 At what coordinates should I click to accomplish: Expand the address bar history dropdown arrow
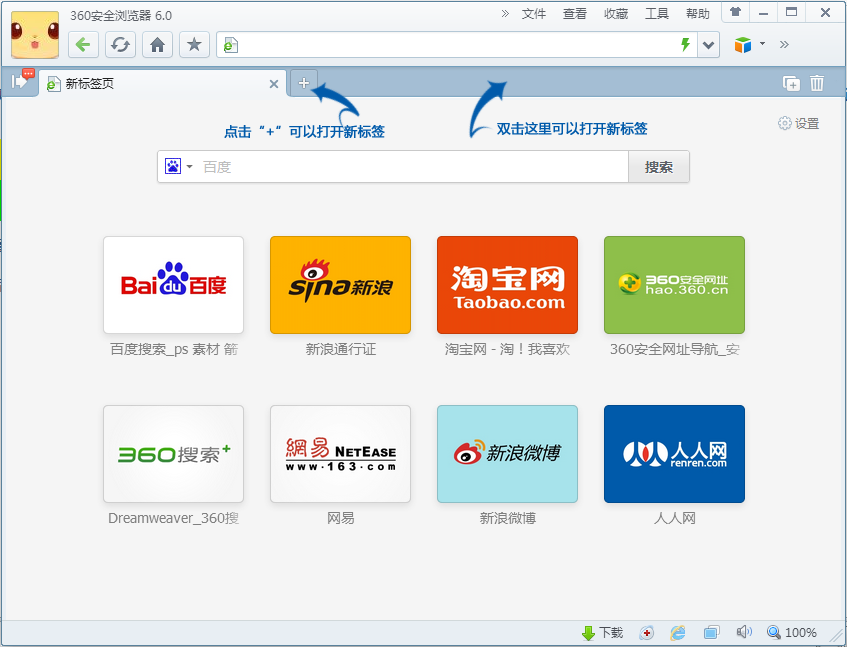[x=708, y=45]
